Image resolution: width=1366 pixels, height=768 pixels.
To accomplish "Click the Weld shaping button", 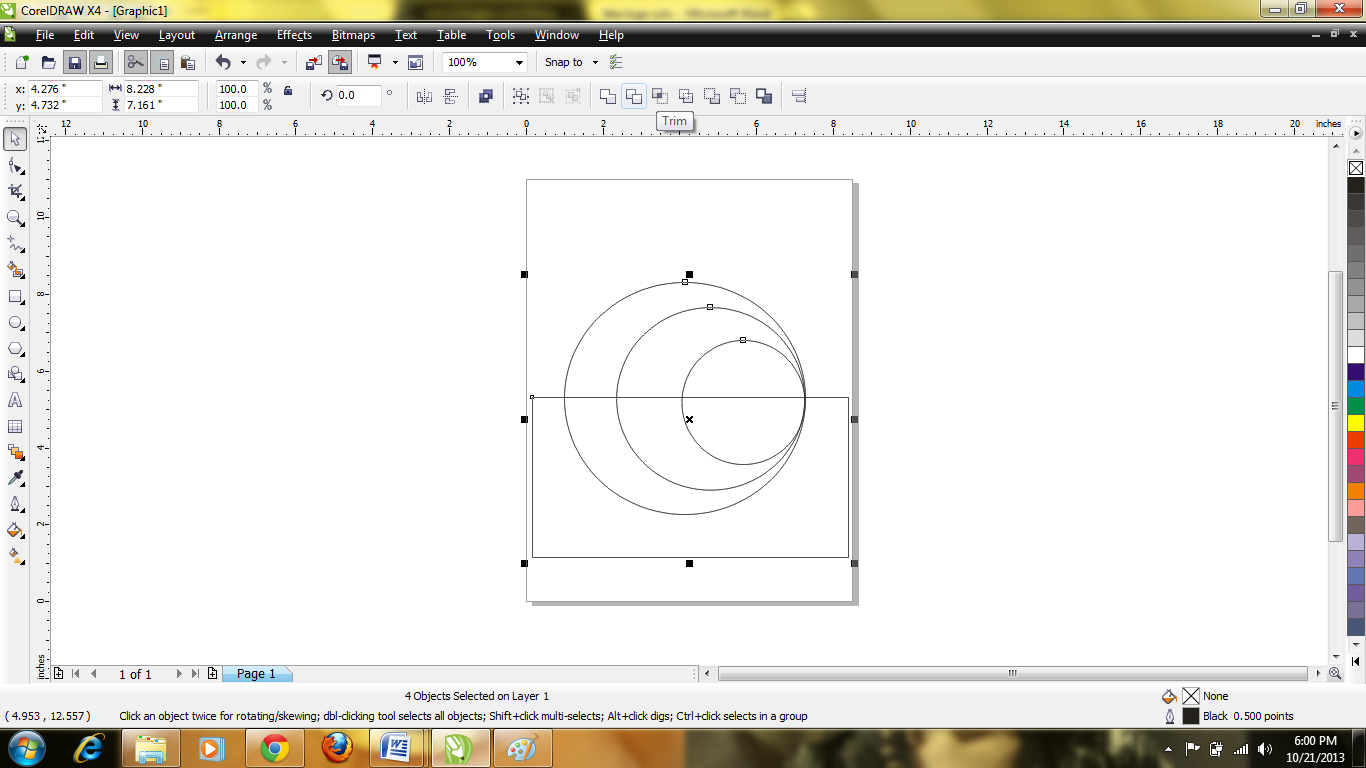I will (x=608, y=96).
